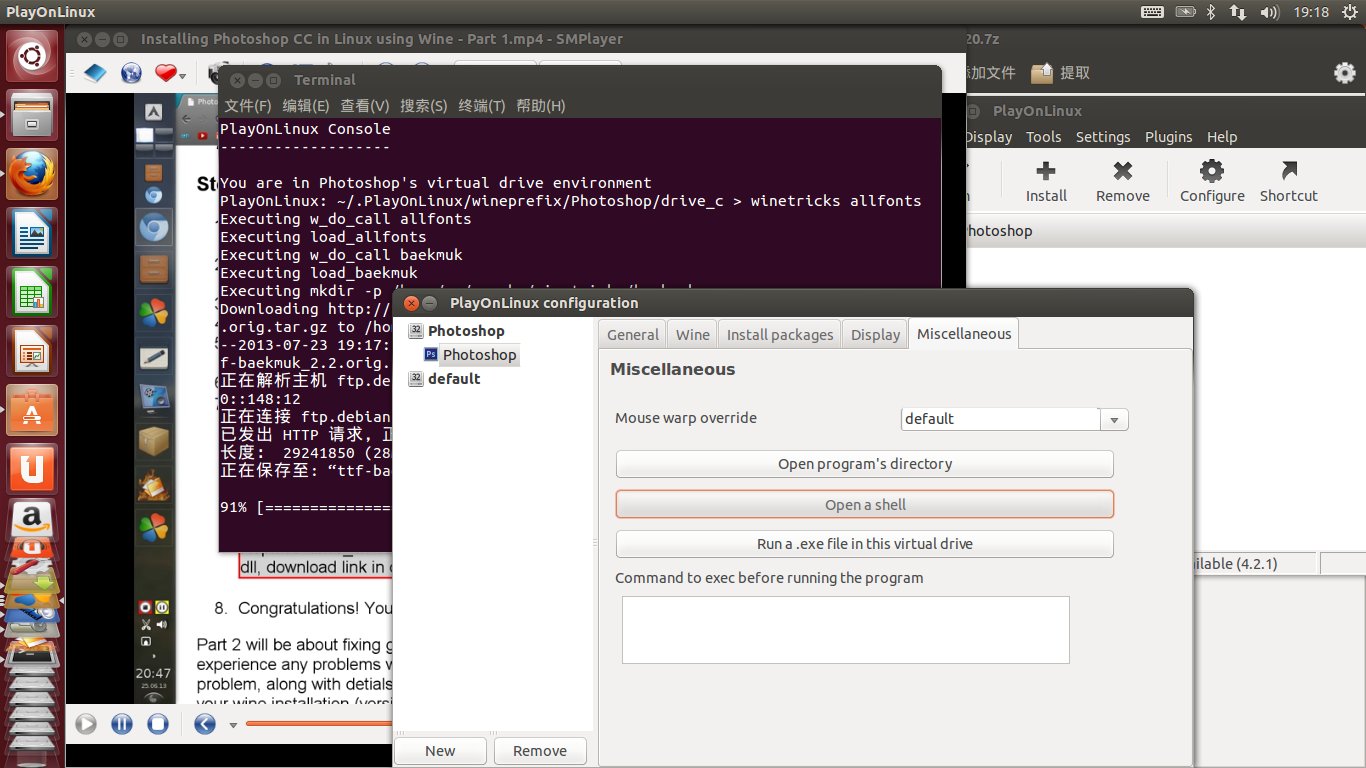Select the bold Photoshop virtual drive entry

466,331
